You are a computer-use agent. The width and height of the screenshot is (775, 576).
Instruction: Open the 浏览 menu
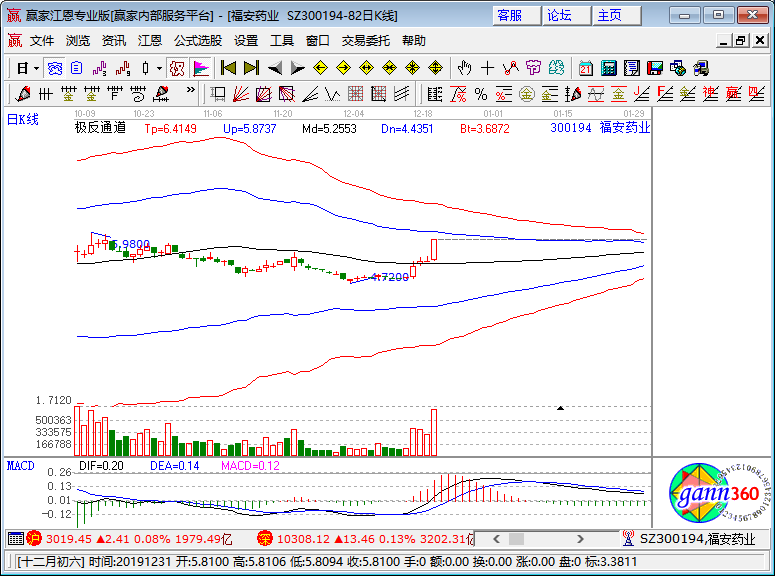tap(78, 41)
